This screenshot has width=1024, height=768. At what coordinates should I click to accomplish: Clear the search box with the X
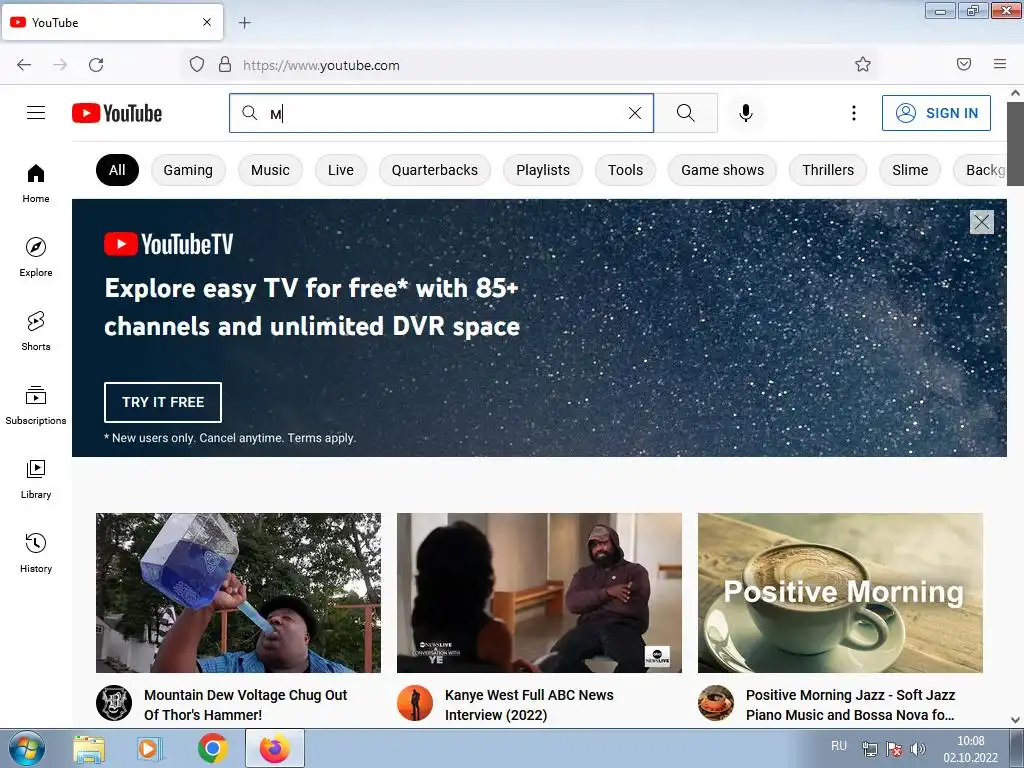pyautogui.click(x=635, y=113)
